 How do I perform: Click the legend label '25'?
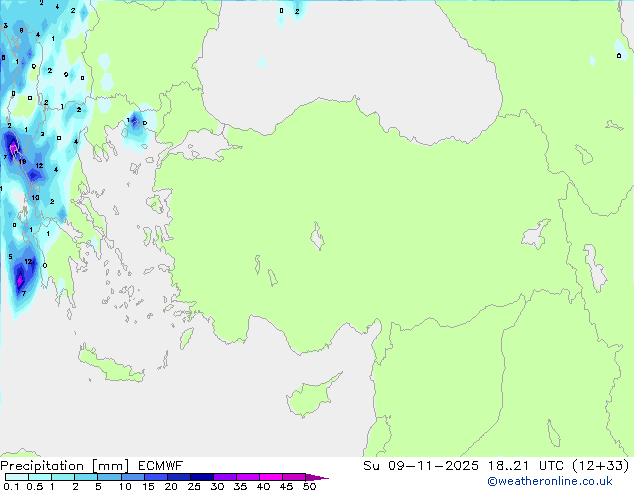click(x=194, y=486)
